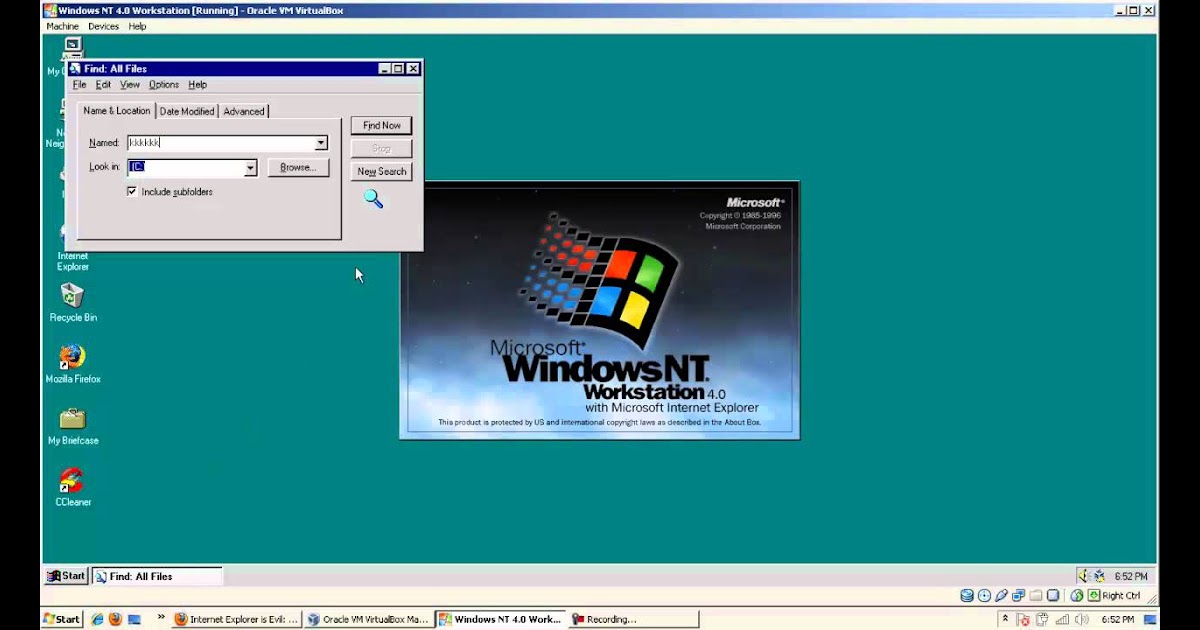Viewport: 1200px width, 630px height.
Task: Click the host security alert flag tray icon
Action: point(1024,619)
